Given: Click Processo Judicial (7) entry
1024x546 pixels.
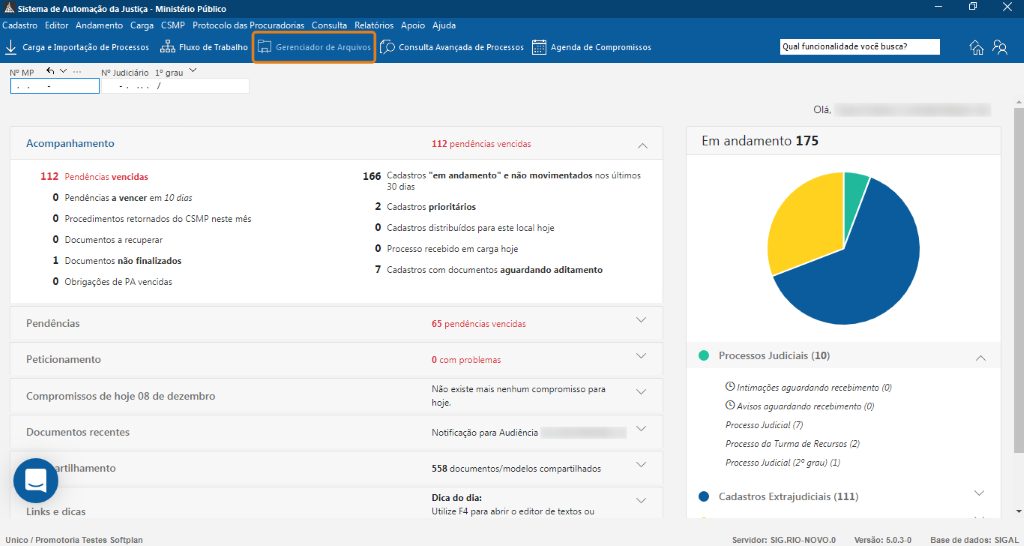Looking at the screenshot, I should click(x=764, y=425).
